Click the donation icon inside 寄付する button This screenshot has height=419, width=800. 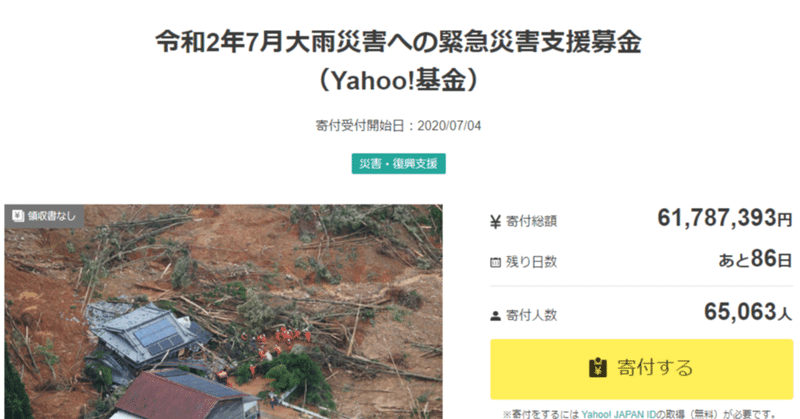(x=598, y=367)
